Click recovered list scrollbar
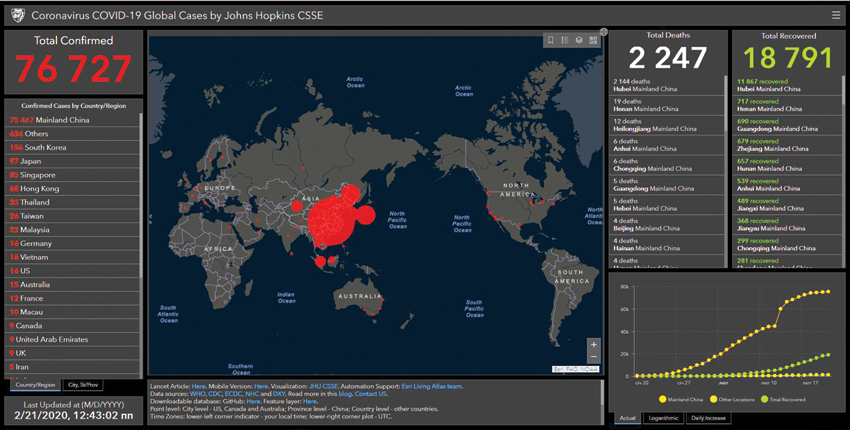850x430 pixels. coord(844,89)
